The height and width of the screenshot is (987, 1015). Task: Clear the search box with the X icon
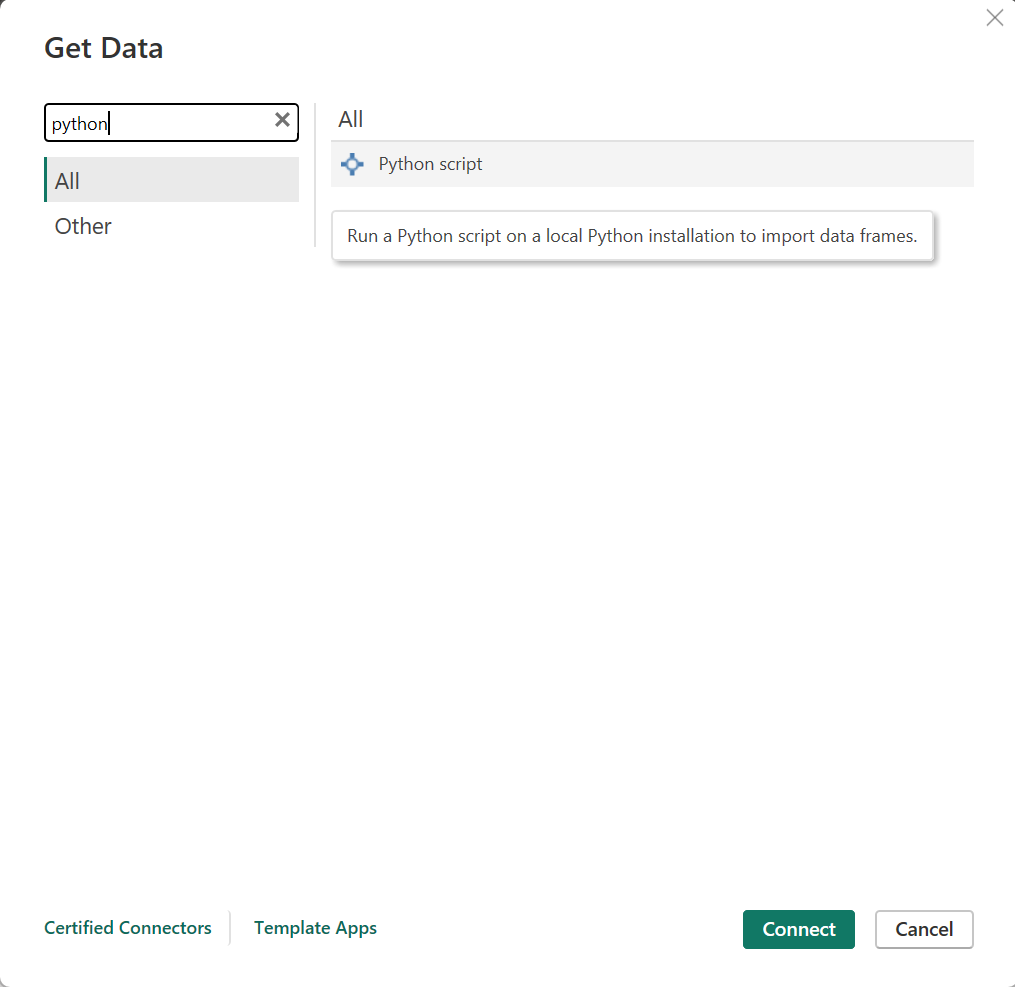[x=282, y=120]
